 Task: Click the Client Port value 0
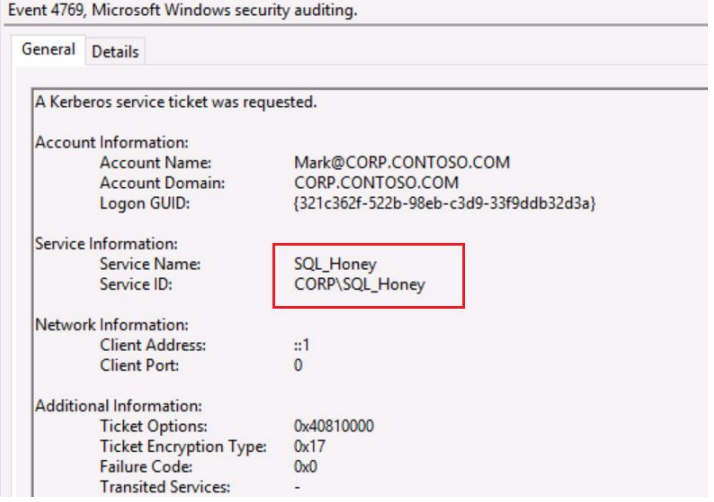tap(299, 365)
